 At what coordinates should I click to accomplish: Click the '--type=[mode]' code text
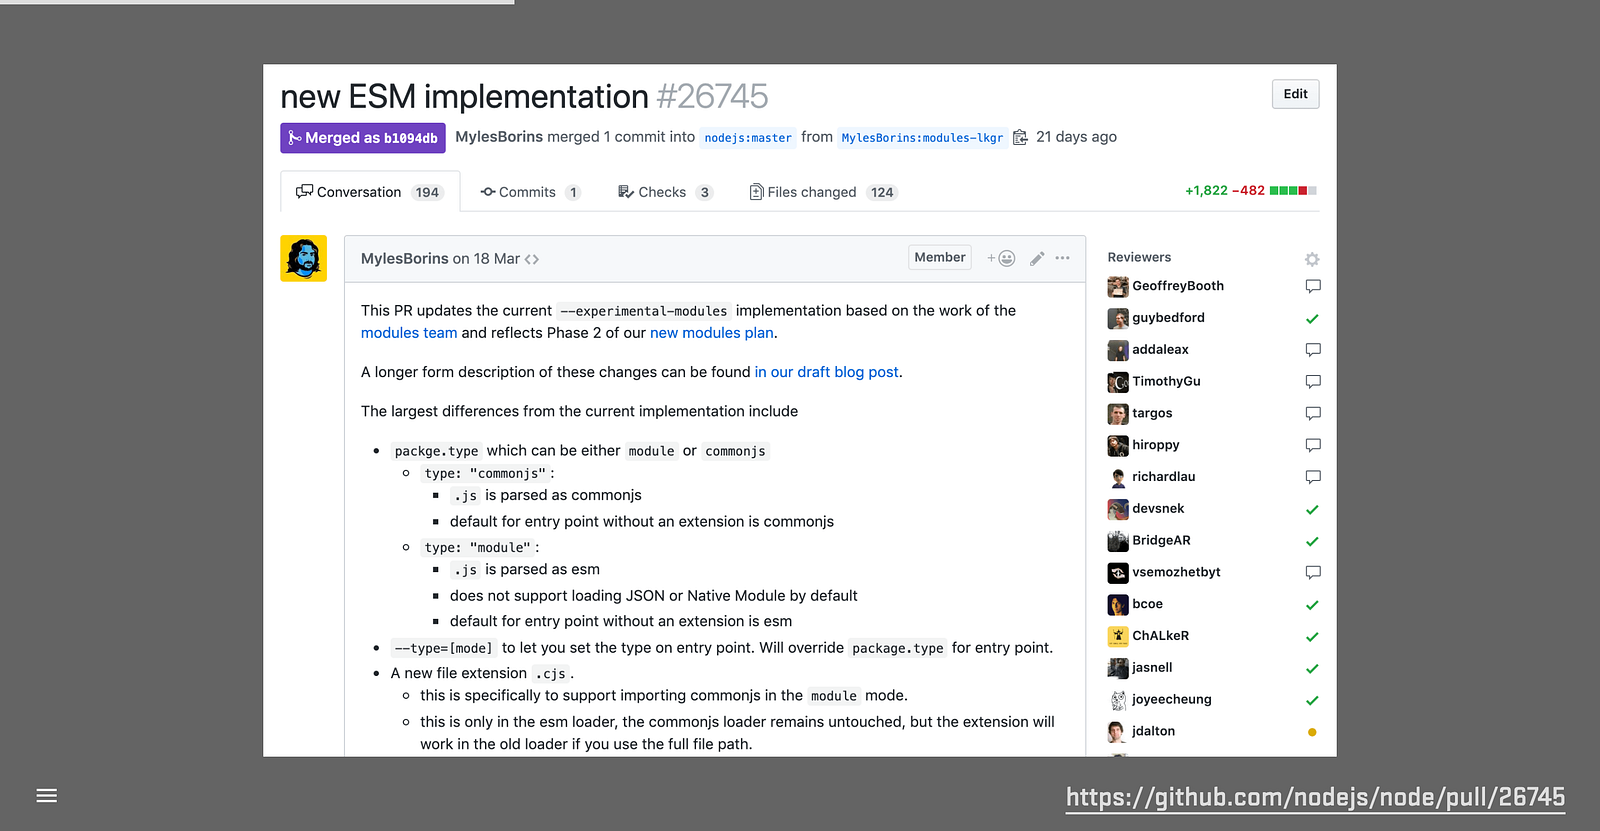pos(444,649)
